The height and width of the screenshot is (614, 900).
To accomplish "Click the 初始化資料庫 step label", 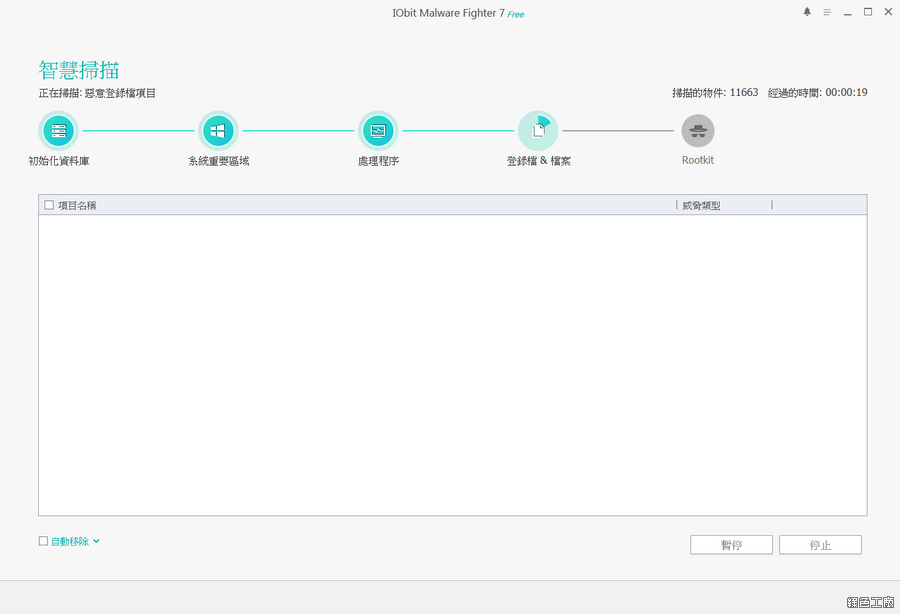I will point(59,161).
